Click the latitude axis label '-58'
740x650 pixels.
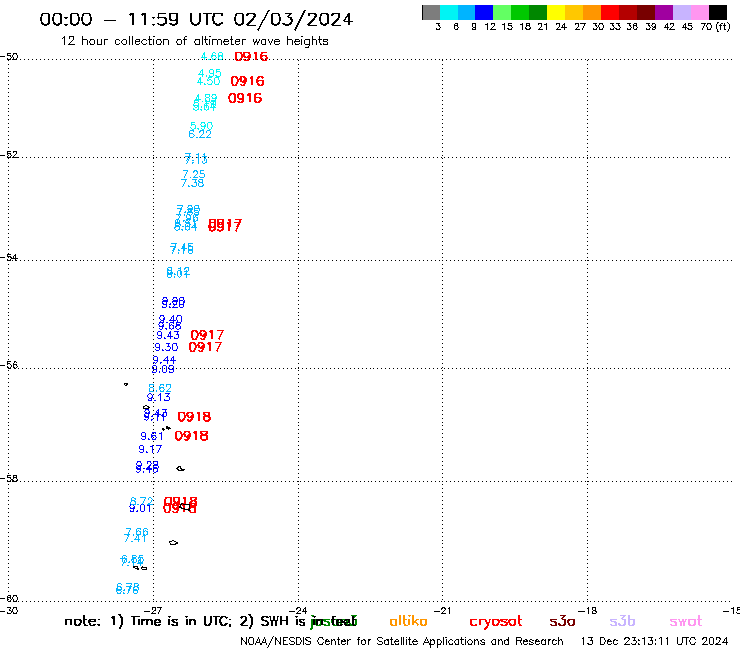[x=9, y=479]
